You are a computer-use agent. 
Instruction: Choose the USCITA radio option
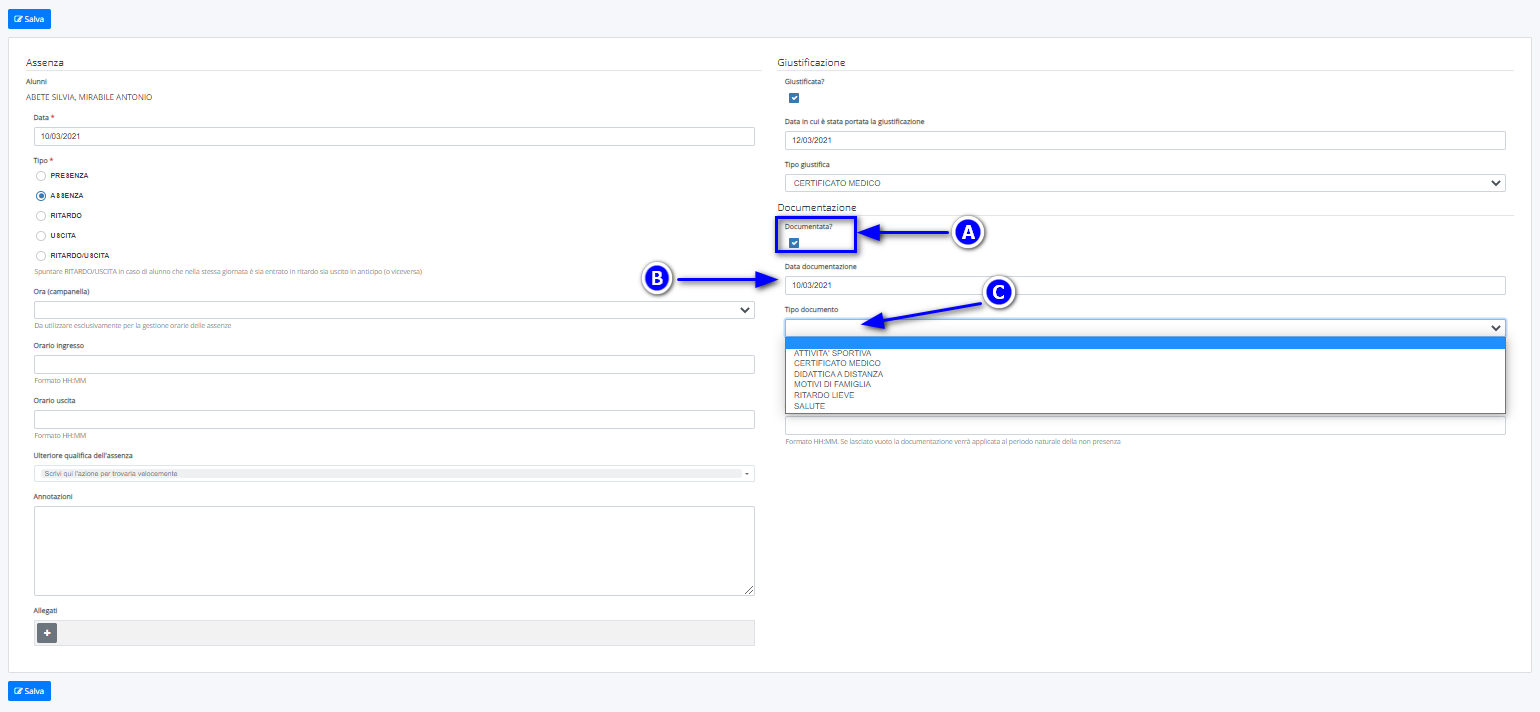(41, 236)
